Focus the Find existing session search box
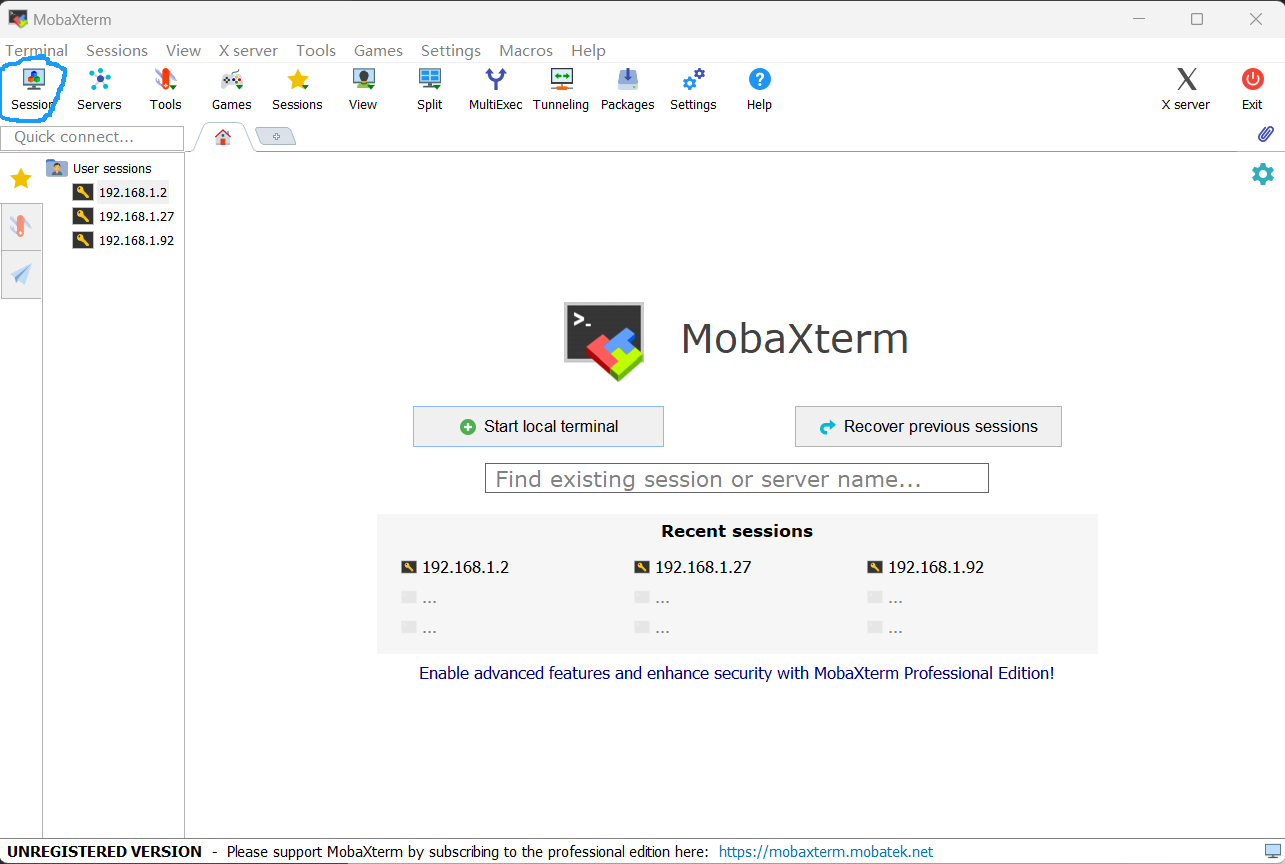 click(737, 478)
